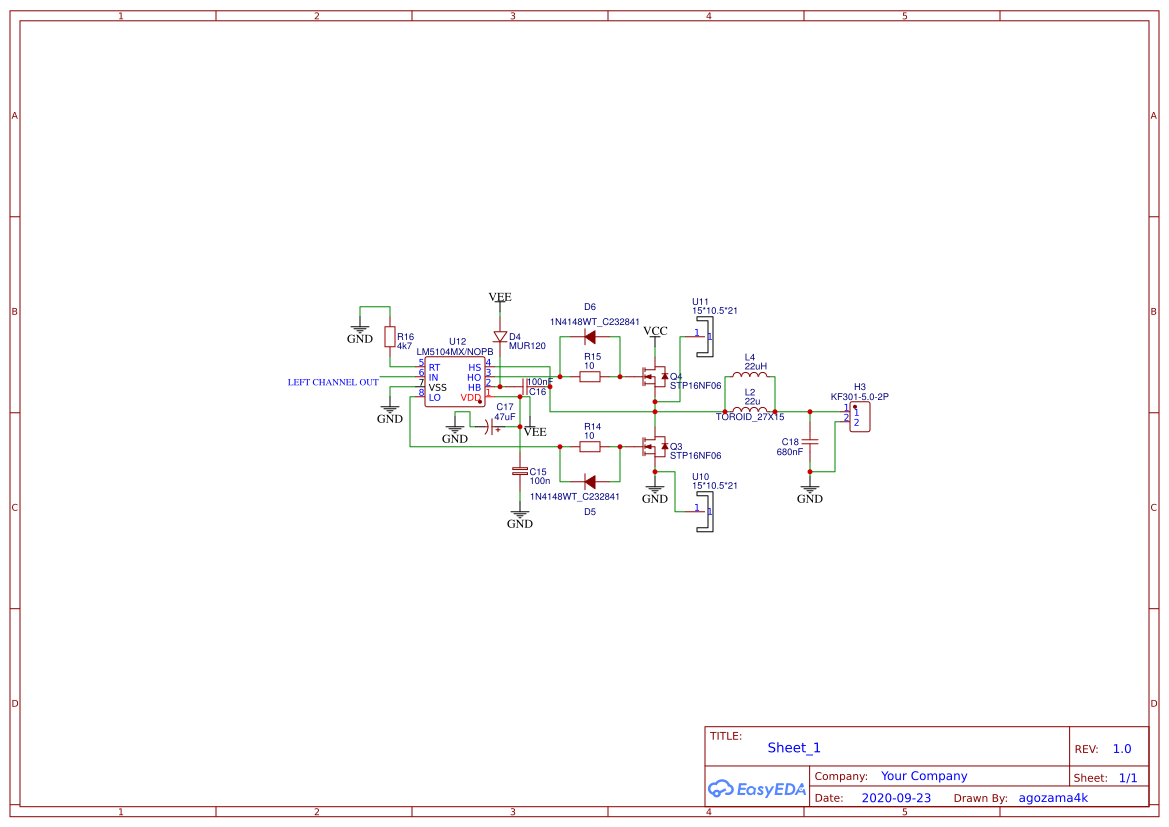Click the VCC net flag above Q4
This screenshot has width=1169, height=827.
(654, 332)
